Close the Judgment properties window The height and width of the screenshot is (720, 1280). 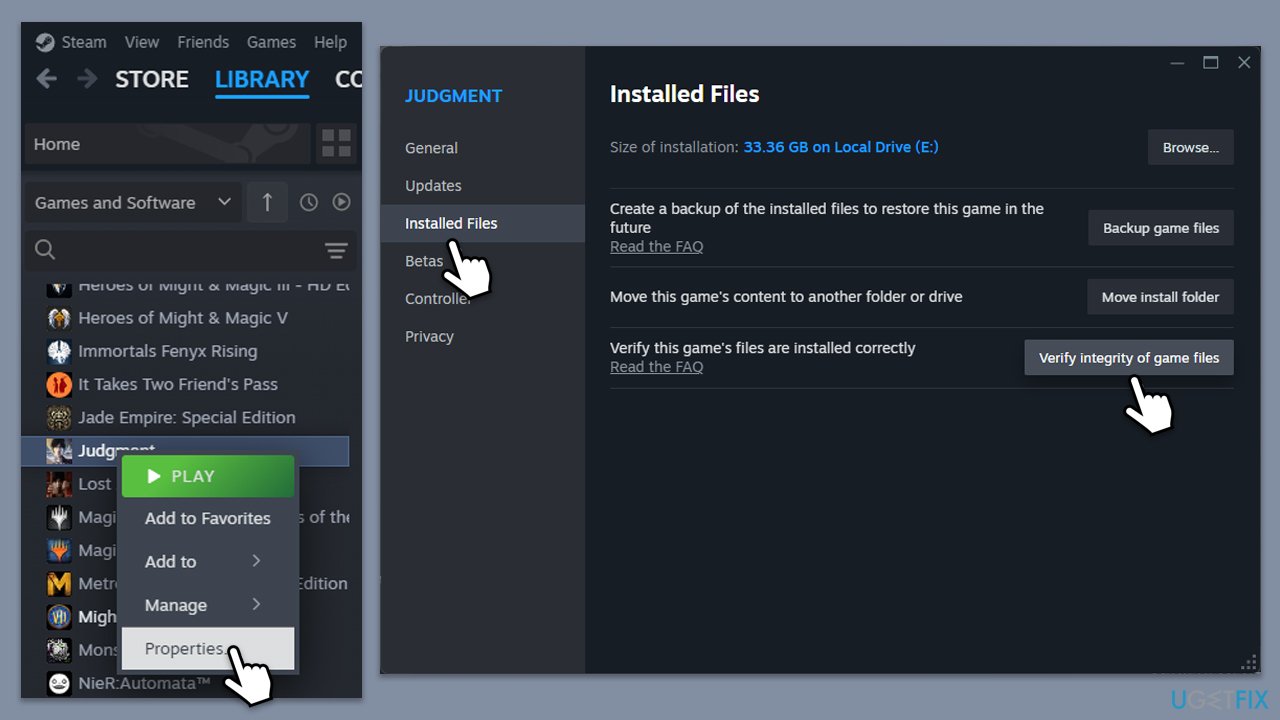(1244, 62)
